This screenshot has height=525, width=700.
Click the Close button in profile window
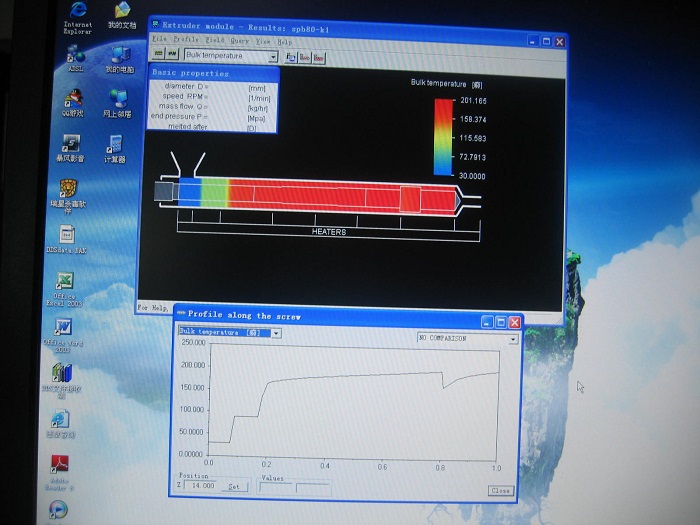(500, 491)
